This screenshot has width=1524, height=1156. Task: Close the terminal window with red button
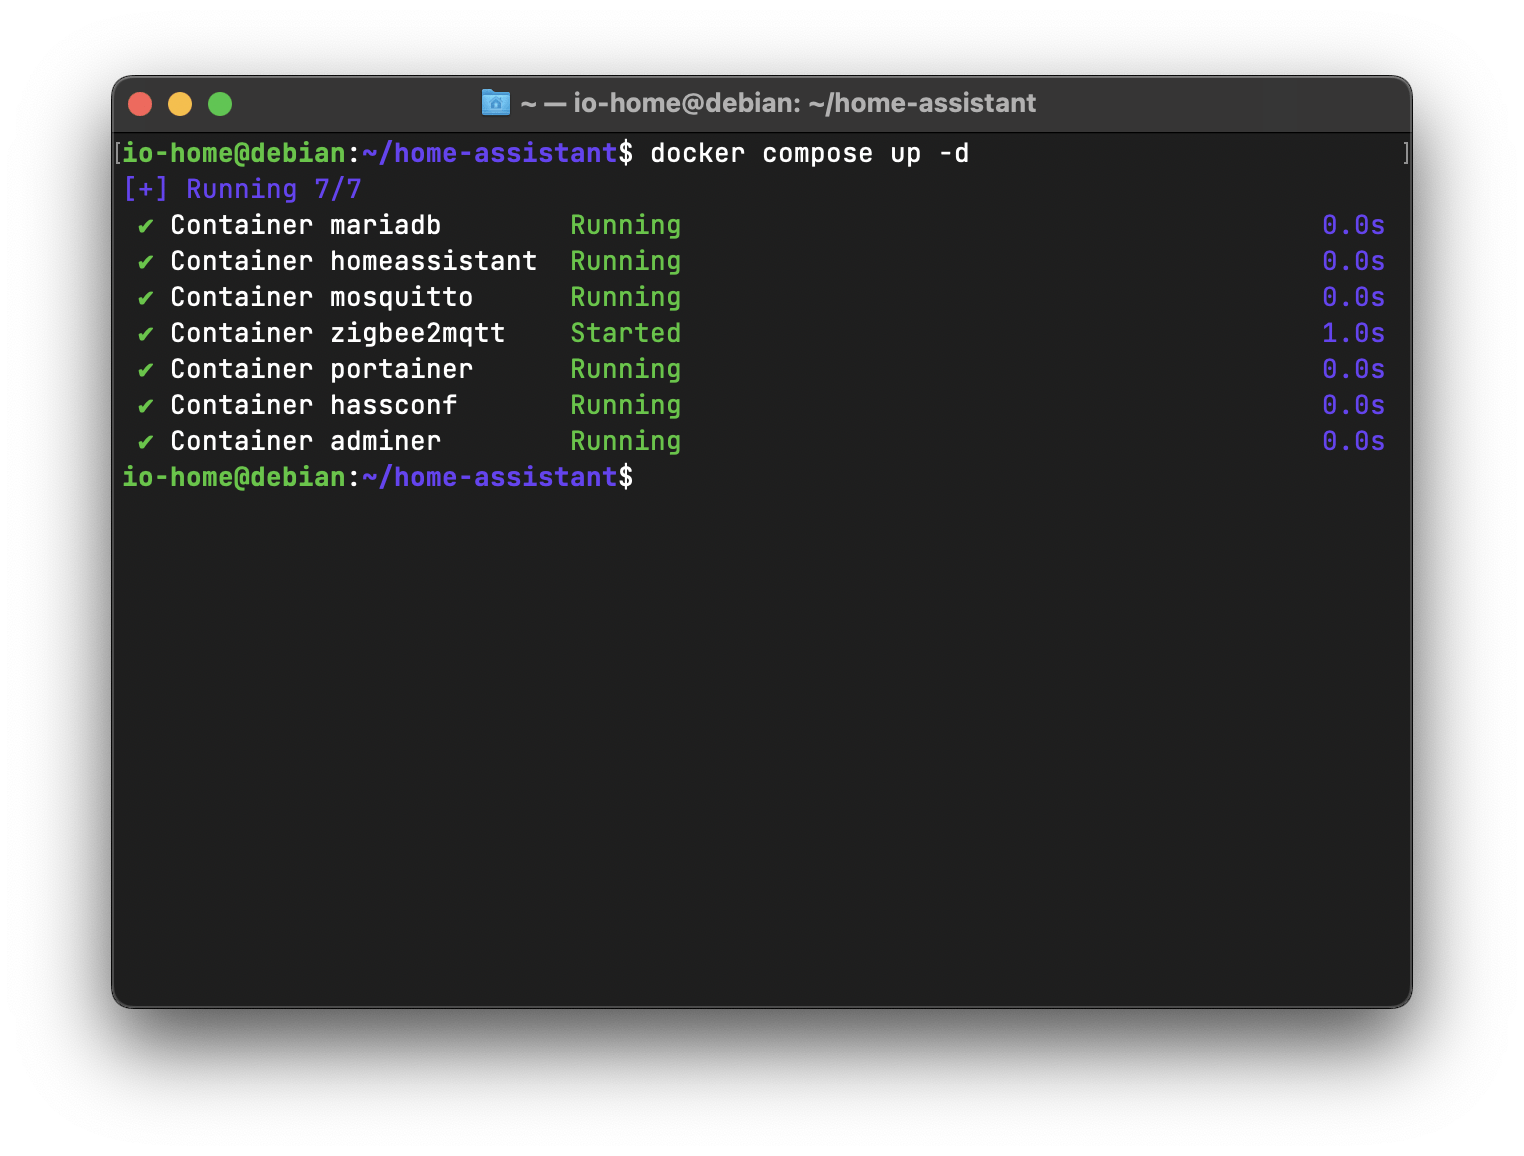(x=140, y=104)
